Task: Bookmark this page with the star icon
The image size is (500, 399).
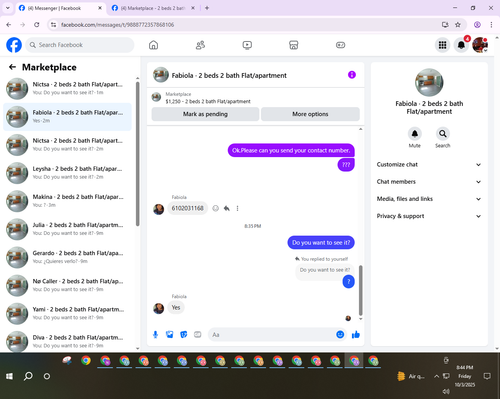Action: pos(458,25)
